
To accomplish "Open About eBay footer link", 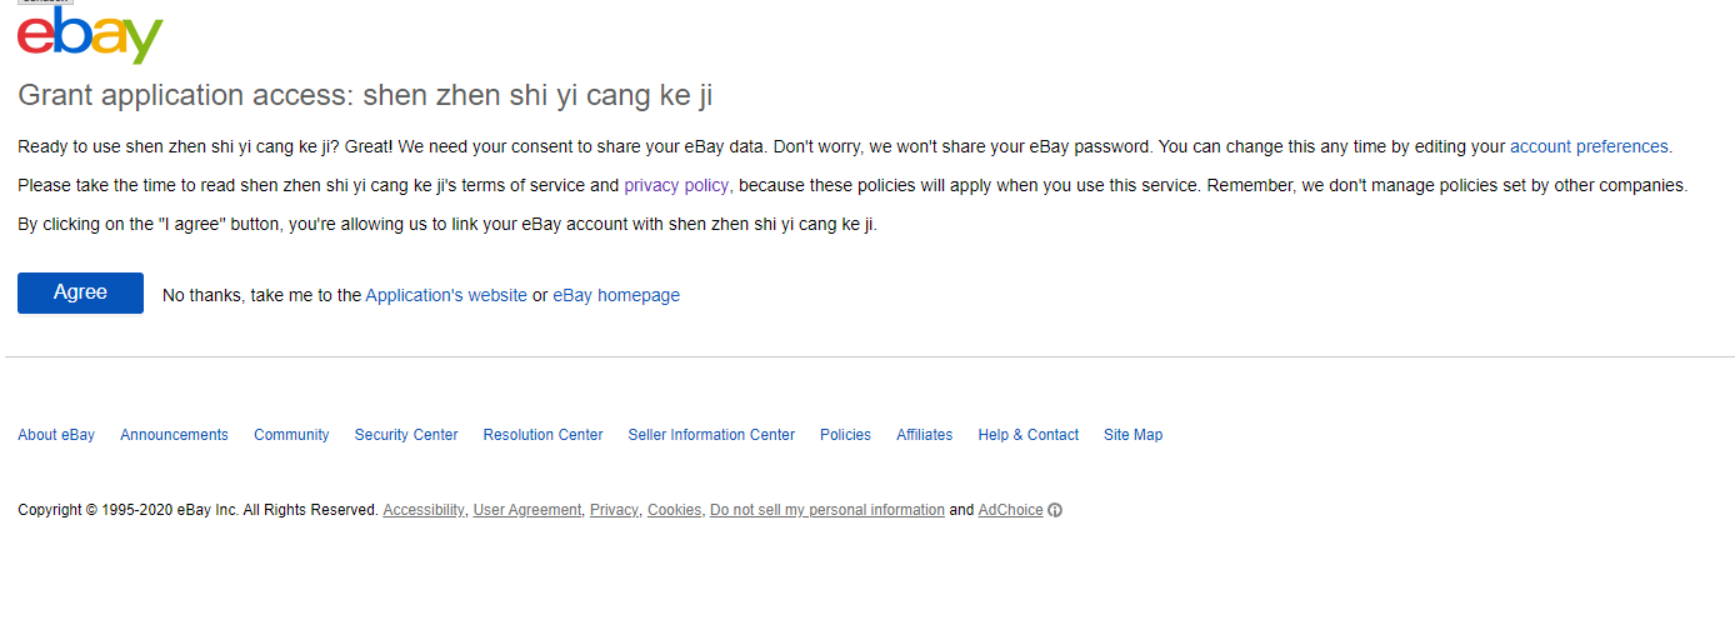I will tap(56, 435).
